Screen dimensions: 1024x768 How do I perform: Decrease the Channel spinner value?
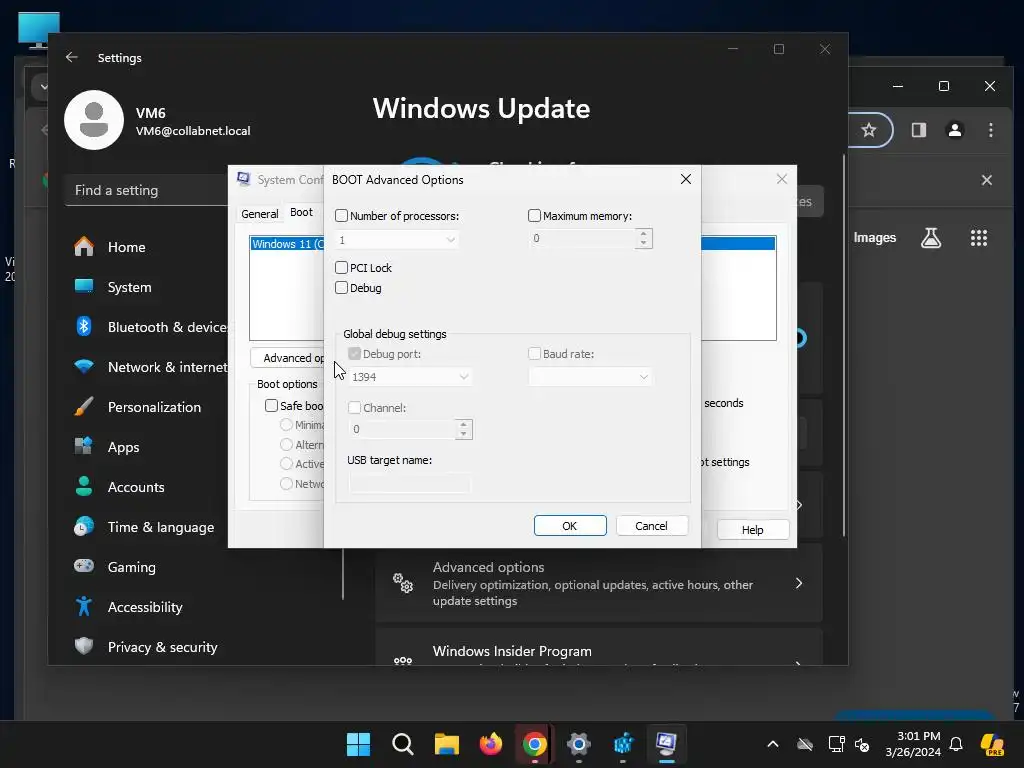coord(464,434)
